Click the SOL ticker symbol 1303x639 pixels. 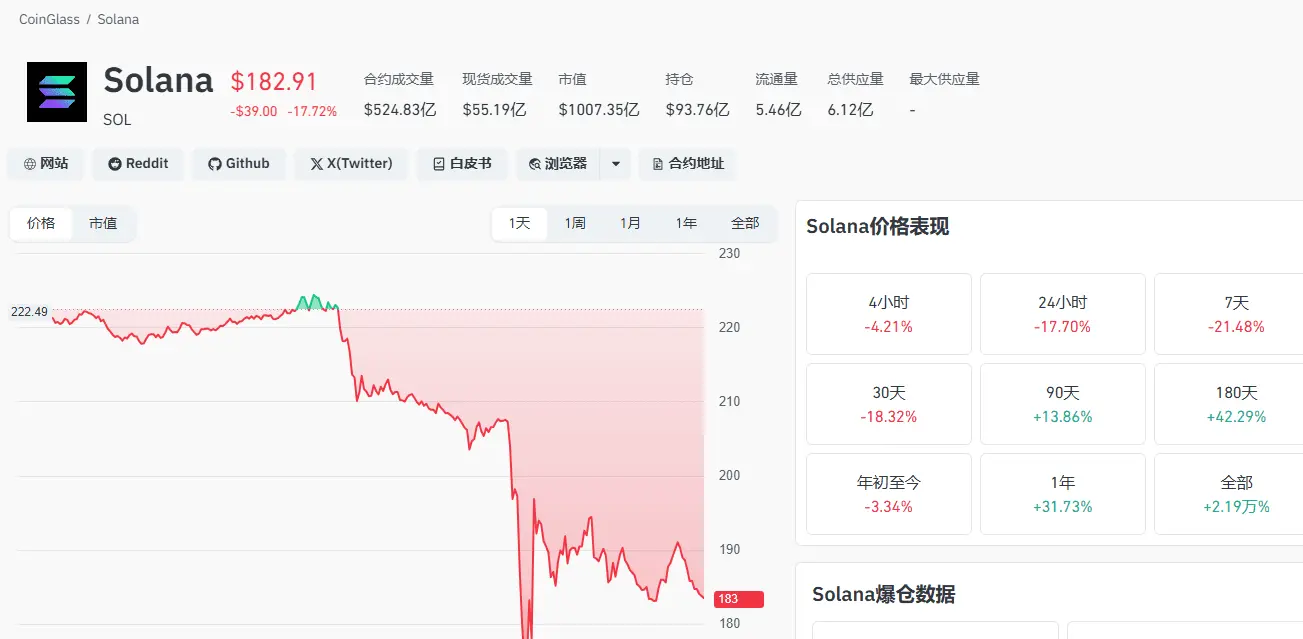click(x=117, y=120)
